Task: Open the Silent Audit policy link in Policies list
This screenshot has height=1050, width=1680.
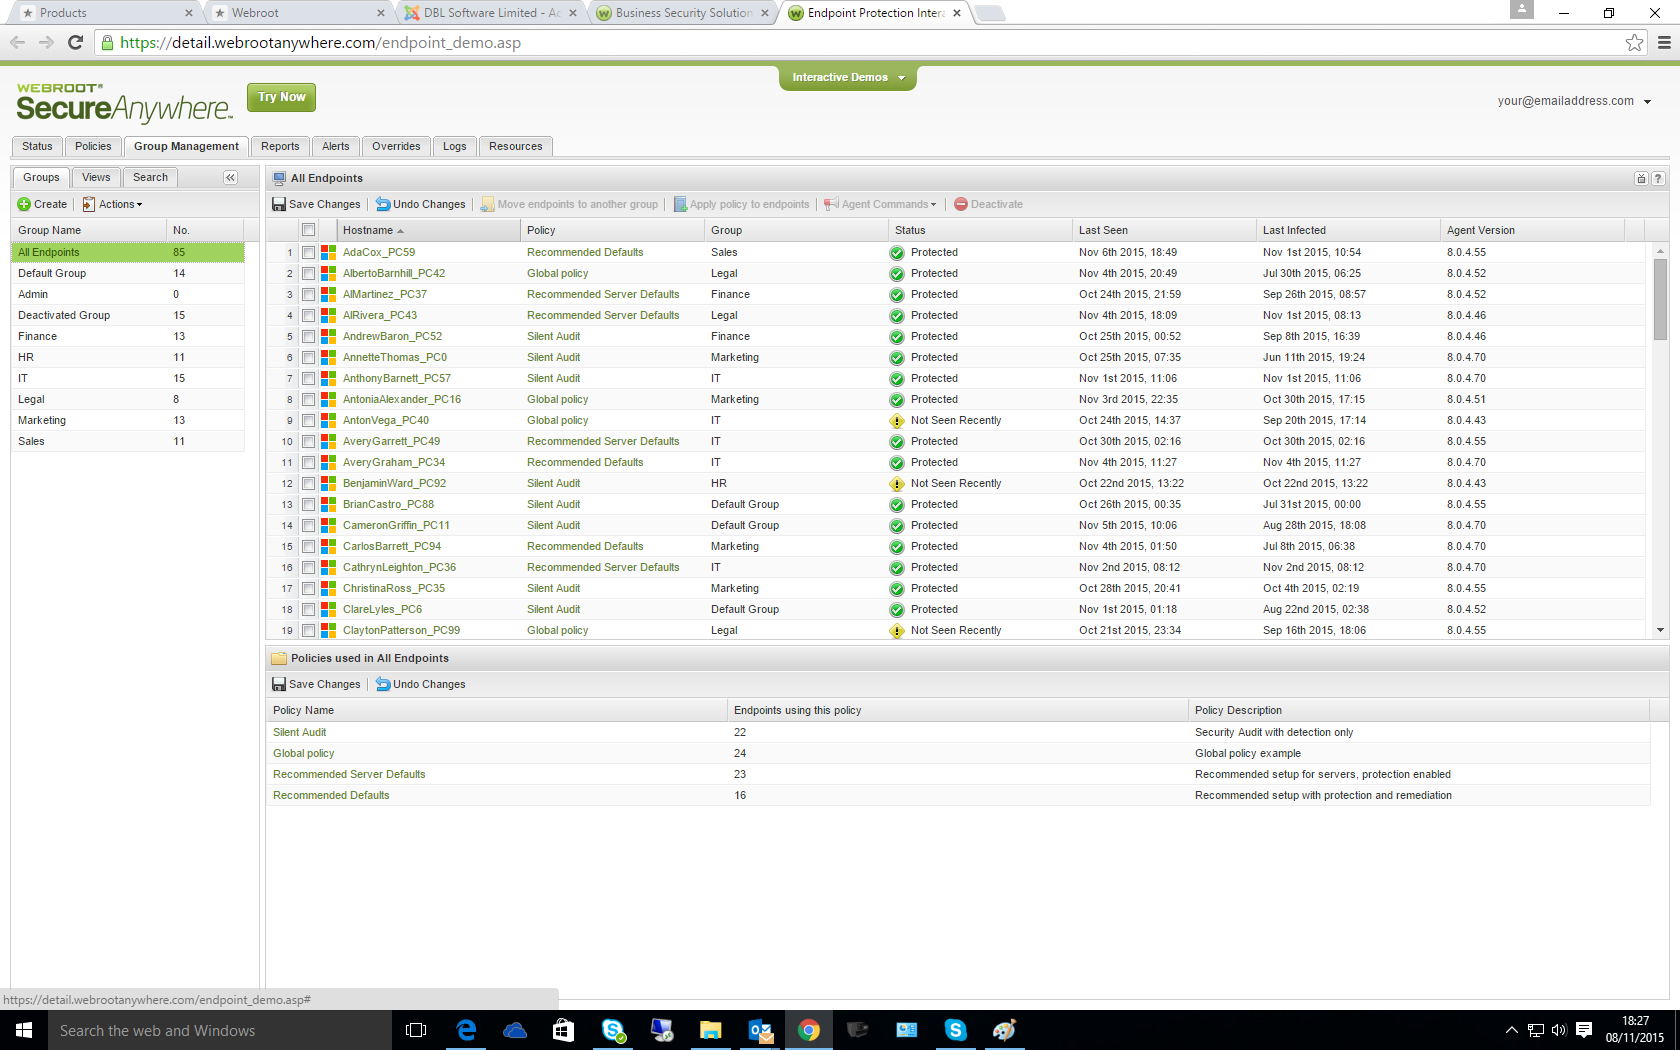Action: pos(300,732)
